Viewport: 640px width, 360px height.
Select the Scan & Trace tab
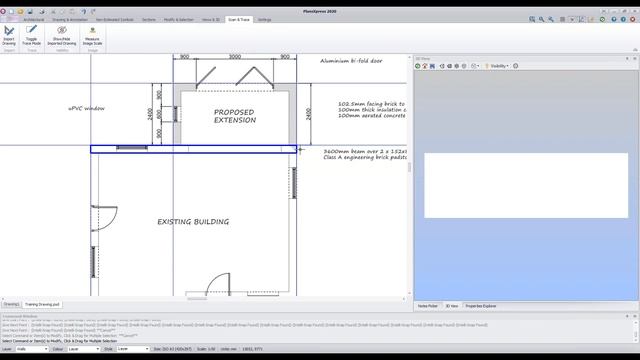(x=239, y=20)
